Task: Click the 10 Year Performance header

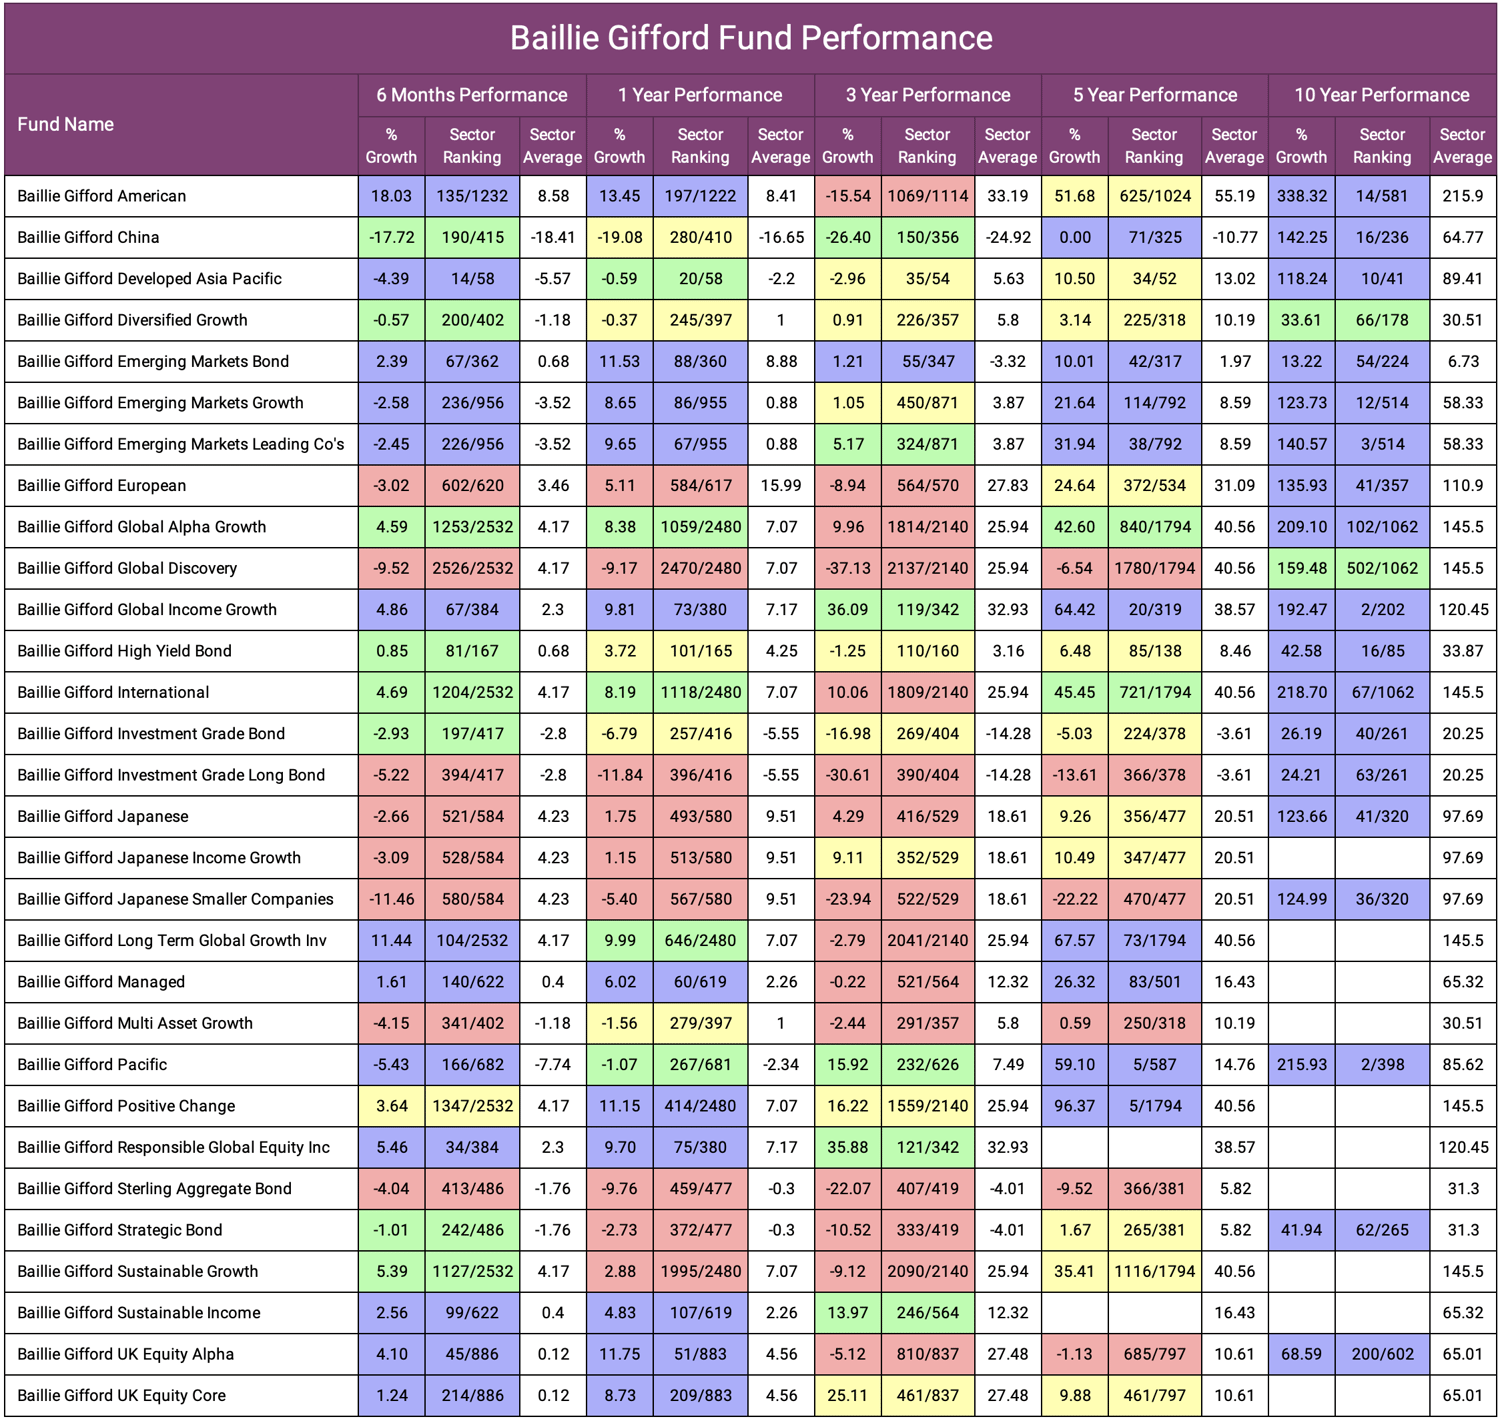Action: click(x=1382, y=95)
